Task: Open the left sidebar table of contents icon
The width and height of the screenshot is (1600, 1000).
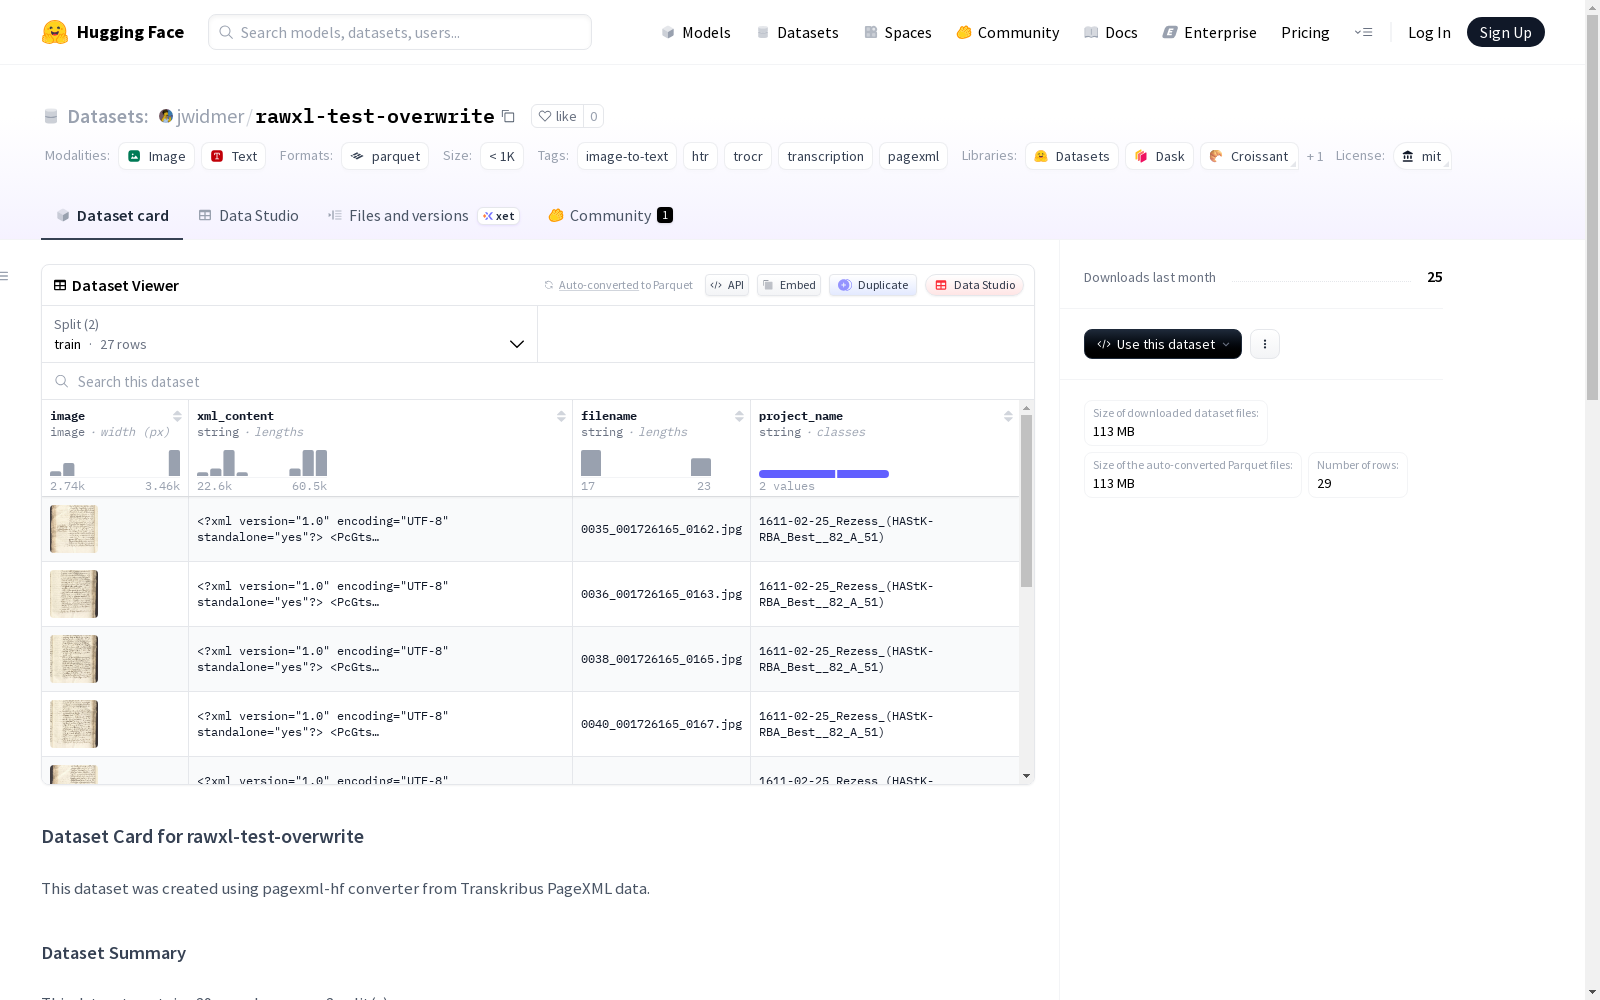Action: (x=5, y=276)
